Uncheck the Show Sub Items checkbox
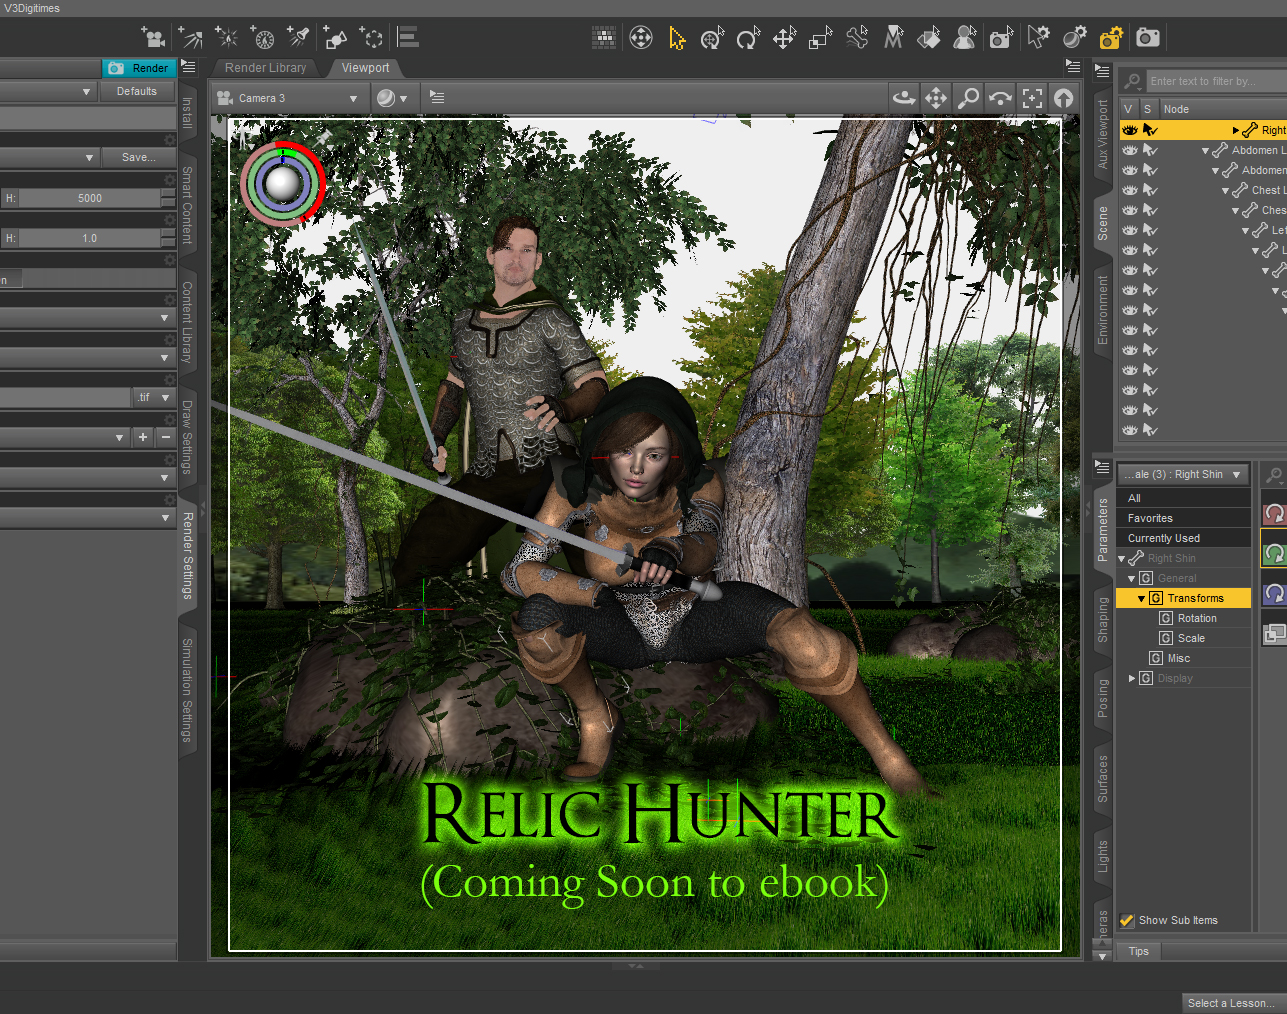The width and height of the screenshot is (1287, 1014). (x=1127, y=920)
